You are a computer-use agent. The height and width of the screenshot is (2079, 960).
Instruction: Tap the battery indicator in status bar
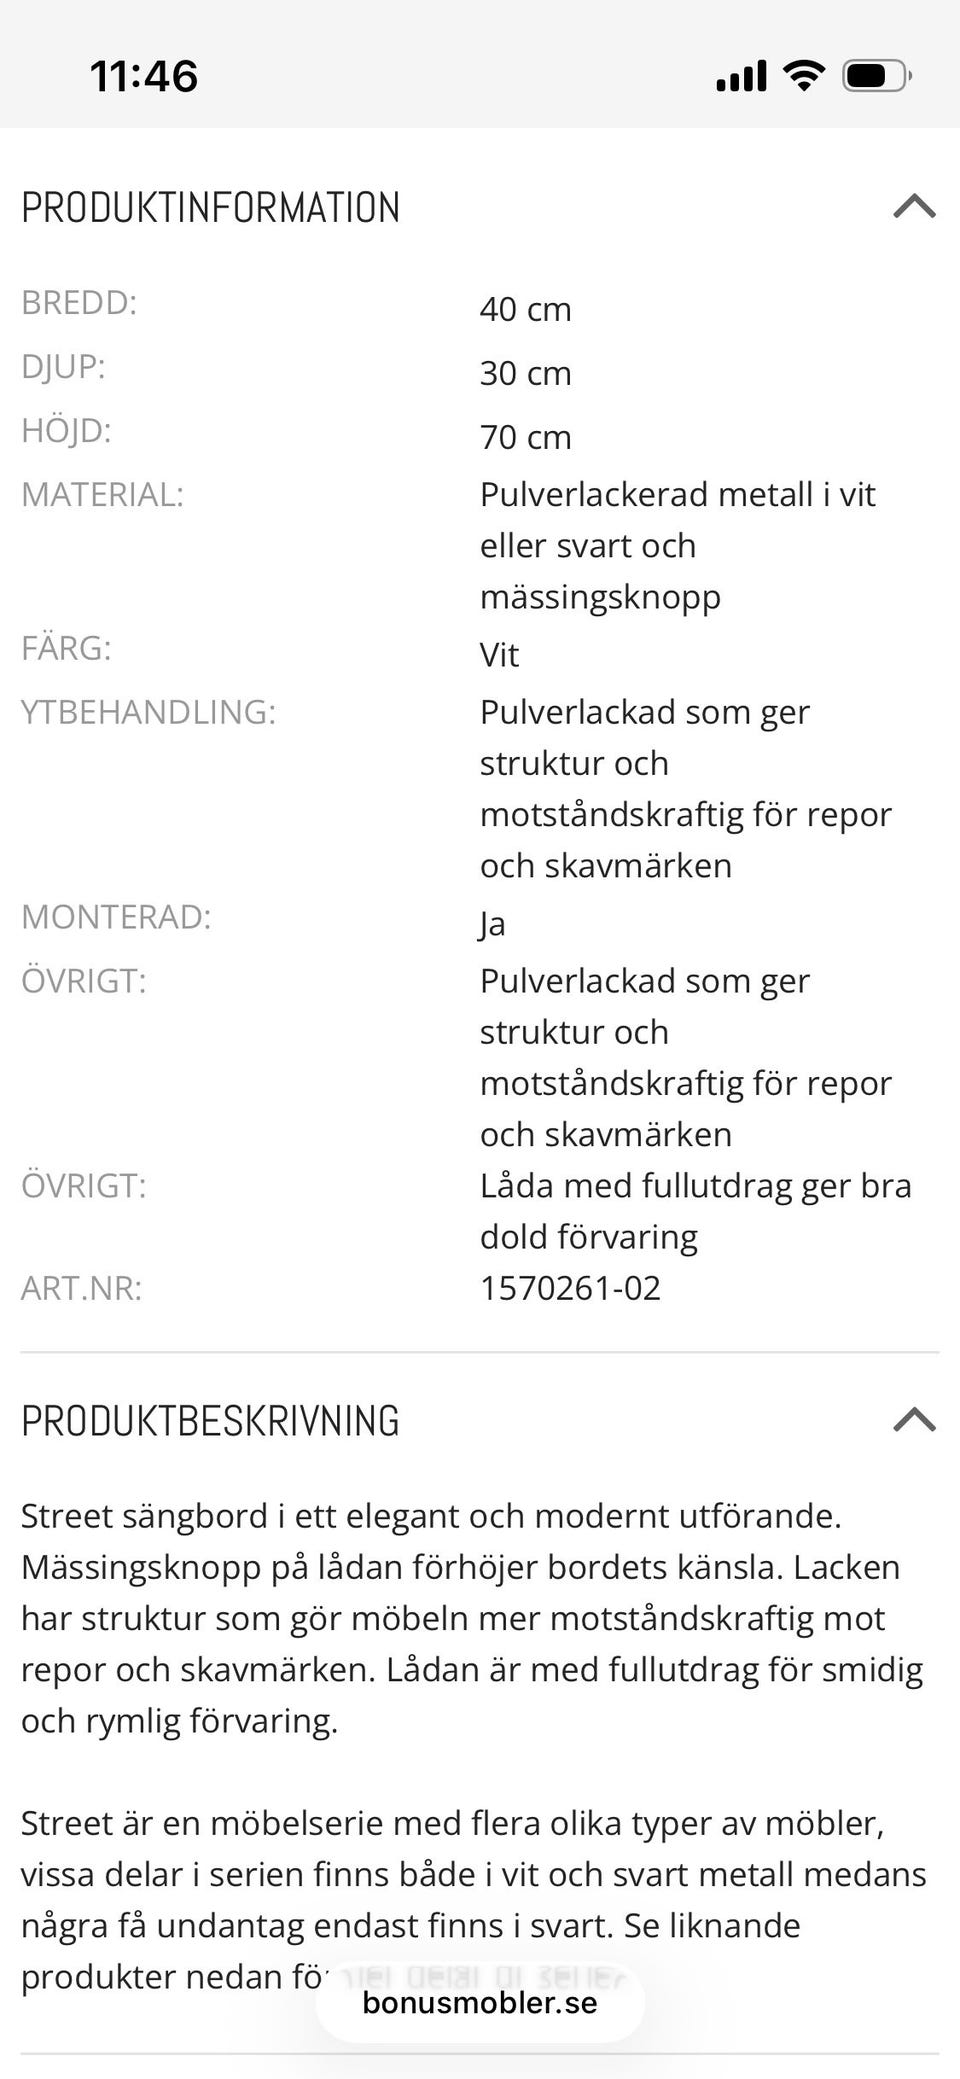pos(872,74)
